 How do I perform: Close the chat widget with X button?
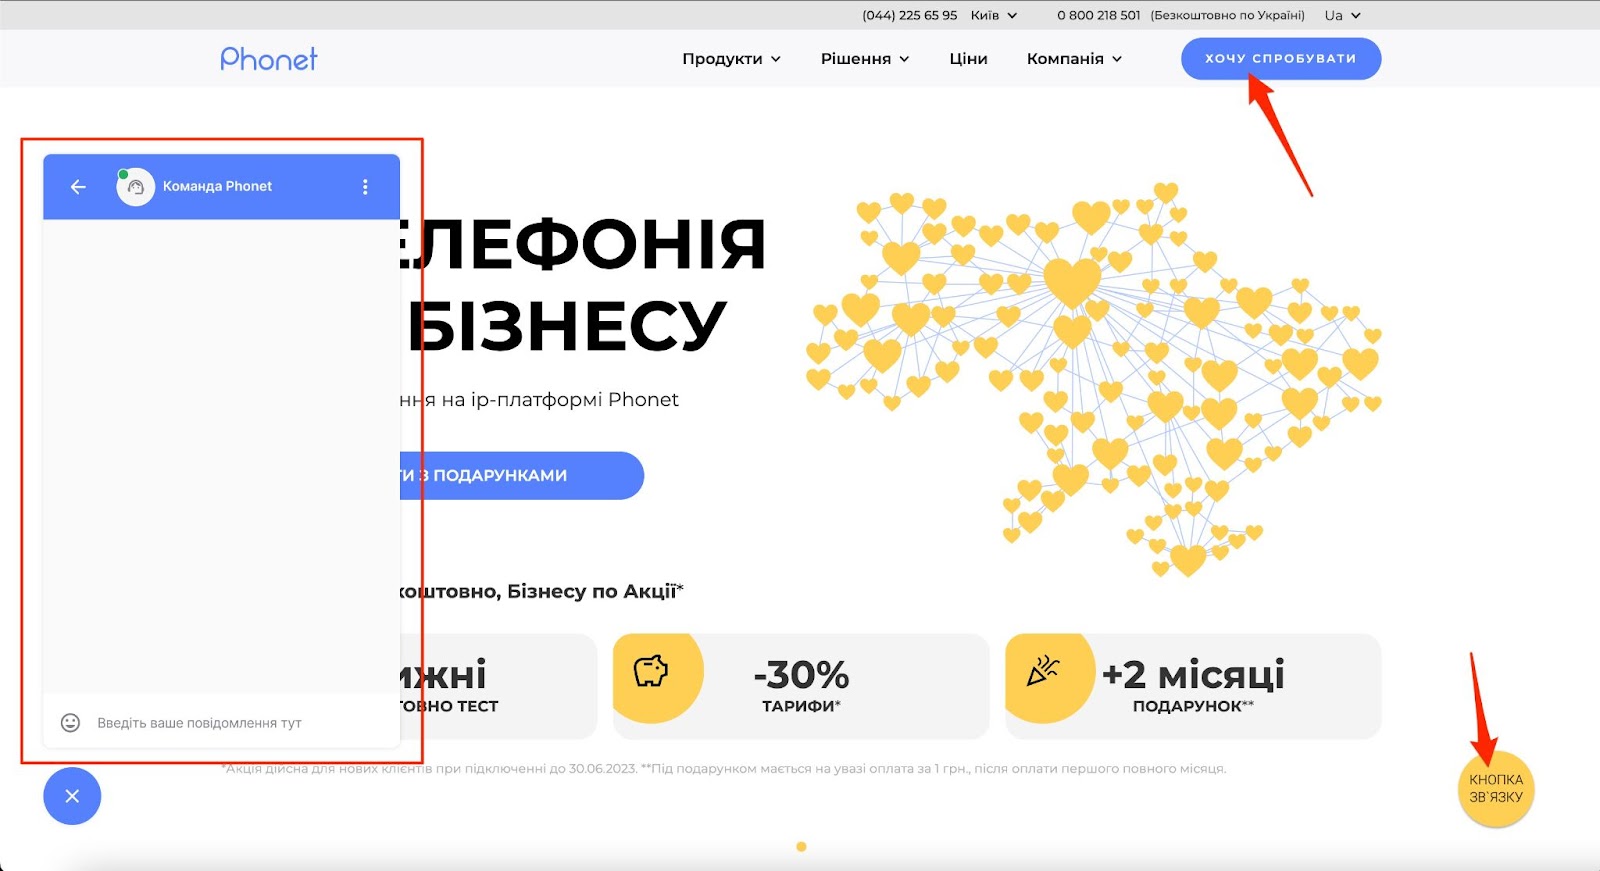(x=72, y=796)
